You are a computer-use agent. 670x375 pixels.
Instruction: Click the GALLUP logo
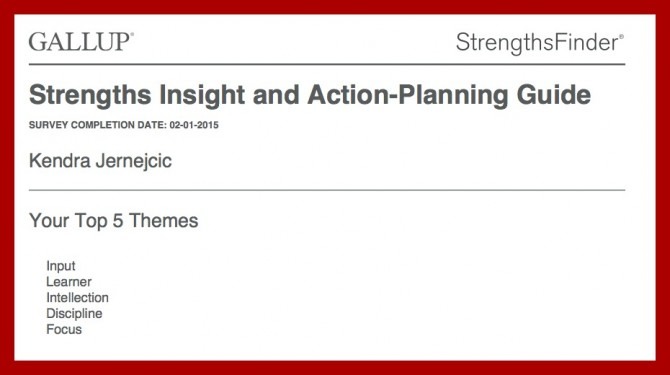[x=81, y=42]
